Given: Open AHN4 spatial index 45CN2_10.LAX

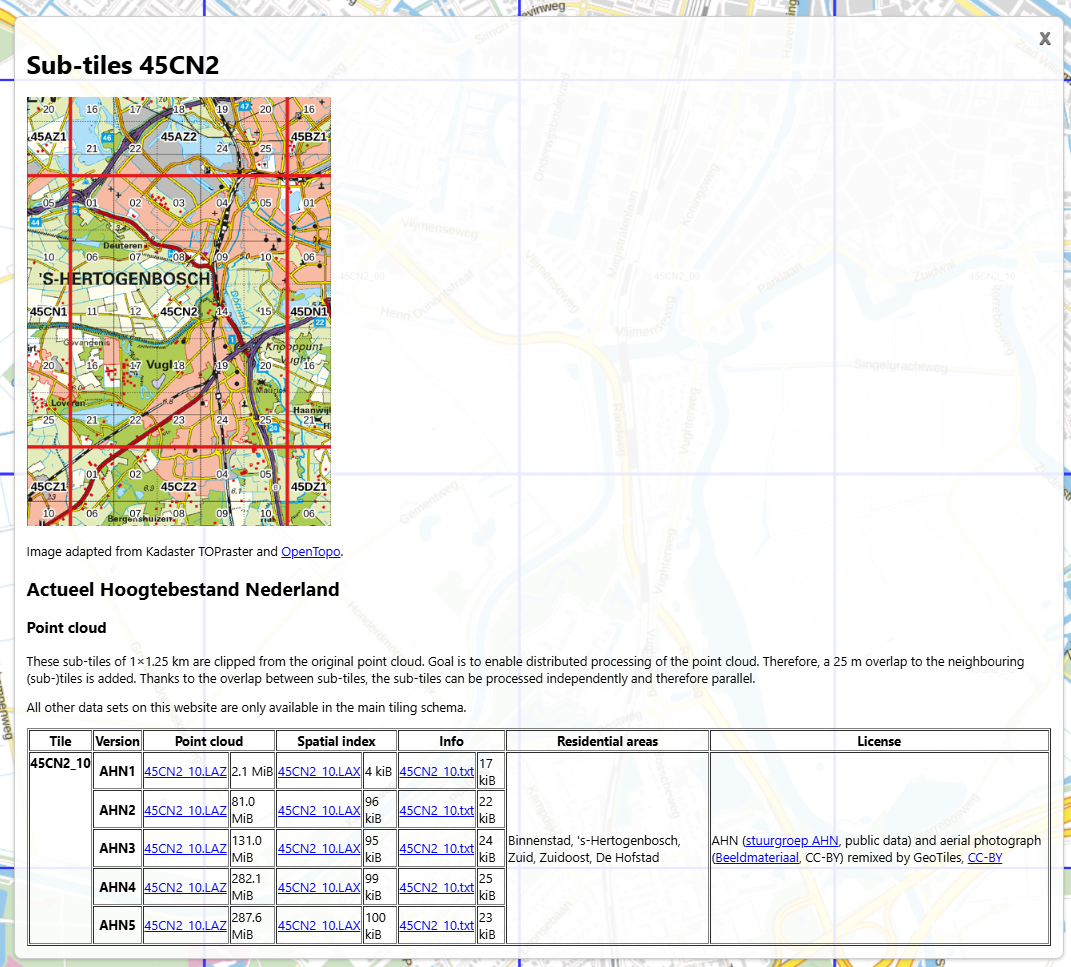Looking at the screenshot, I should click(x=319, y=887).
